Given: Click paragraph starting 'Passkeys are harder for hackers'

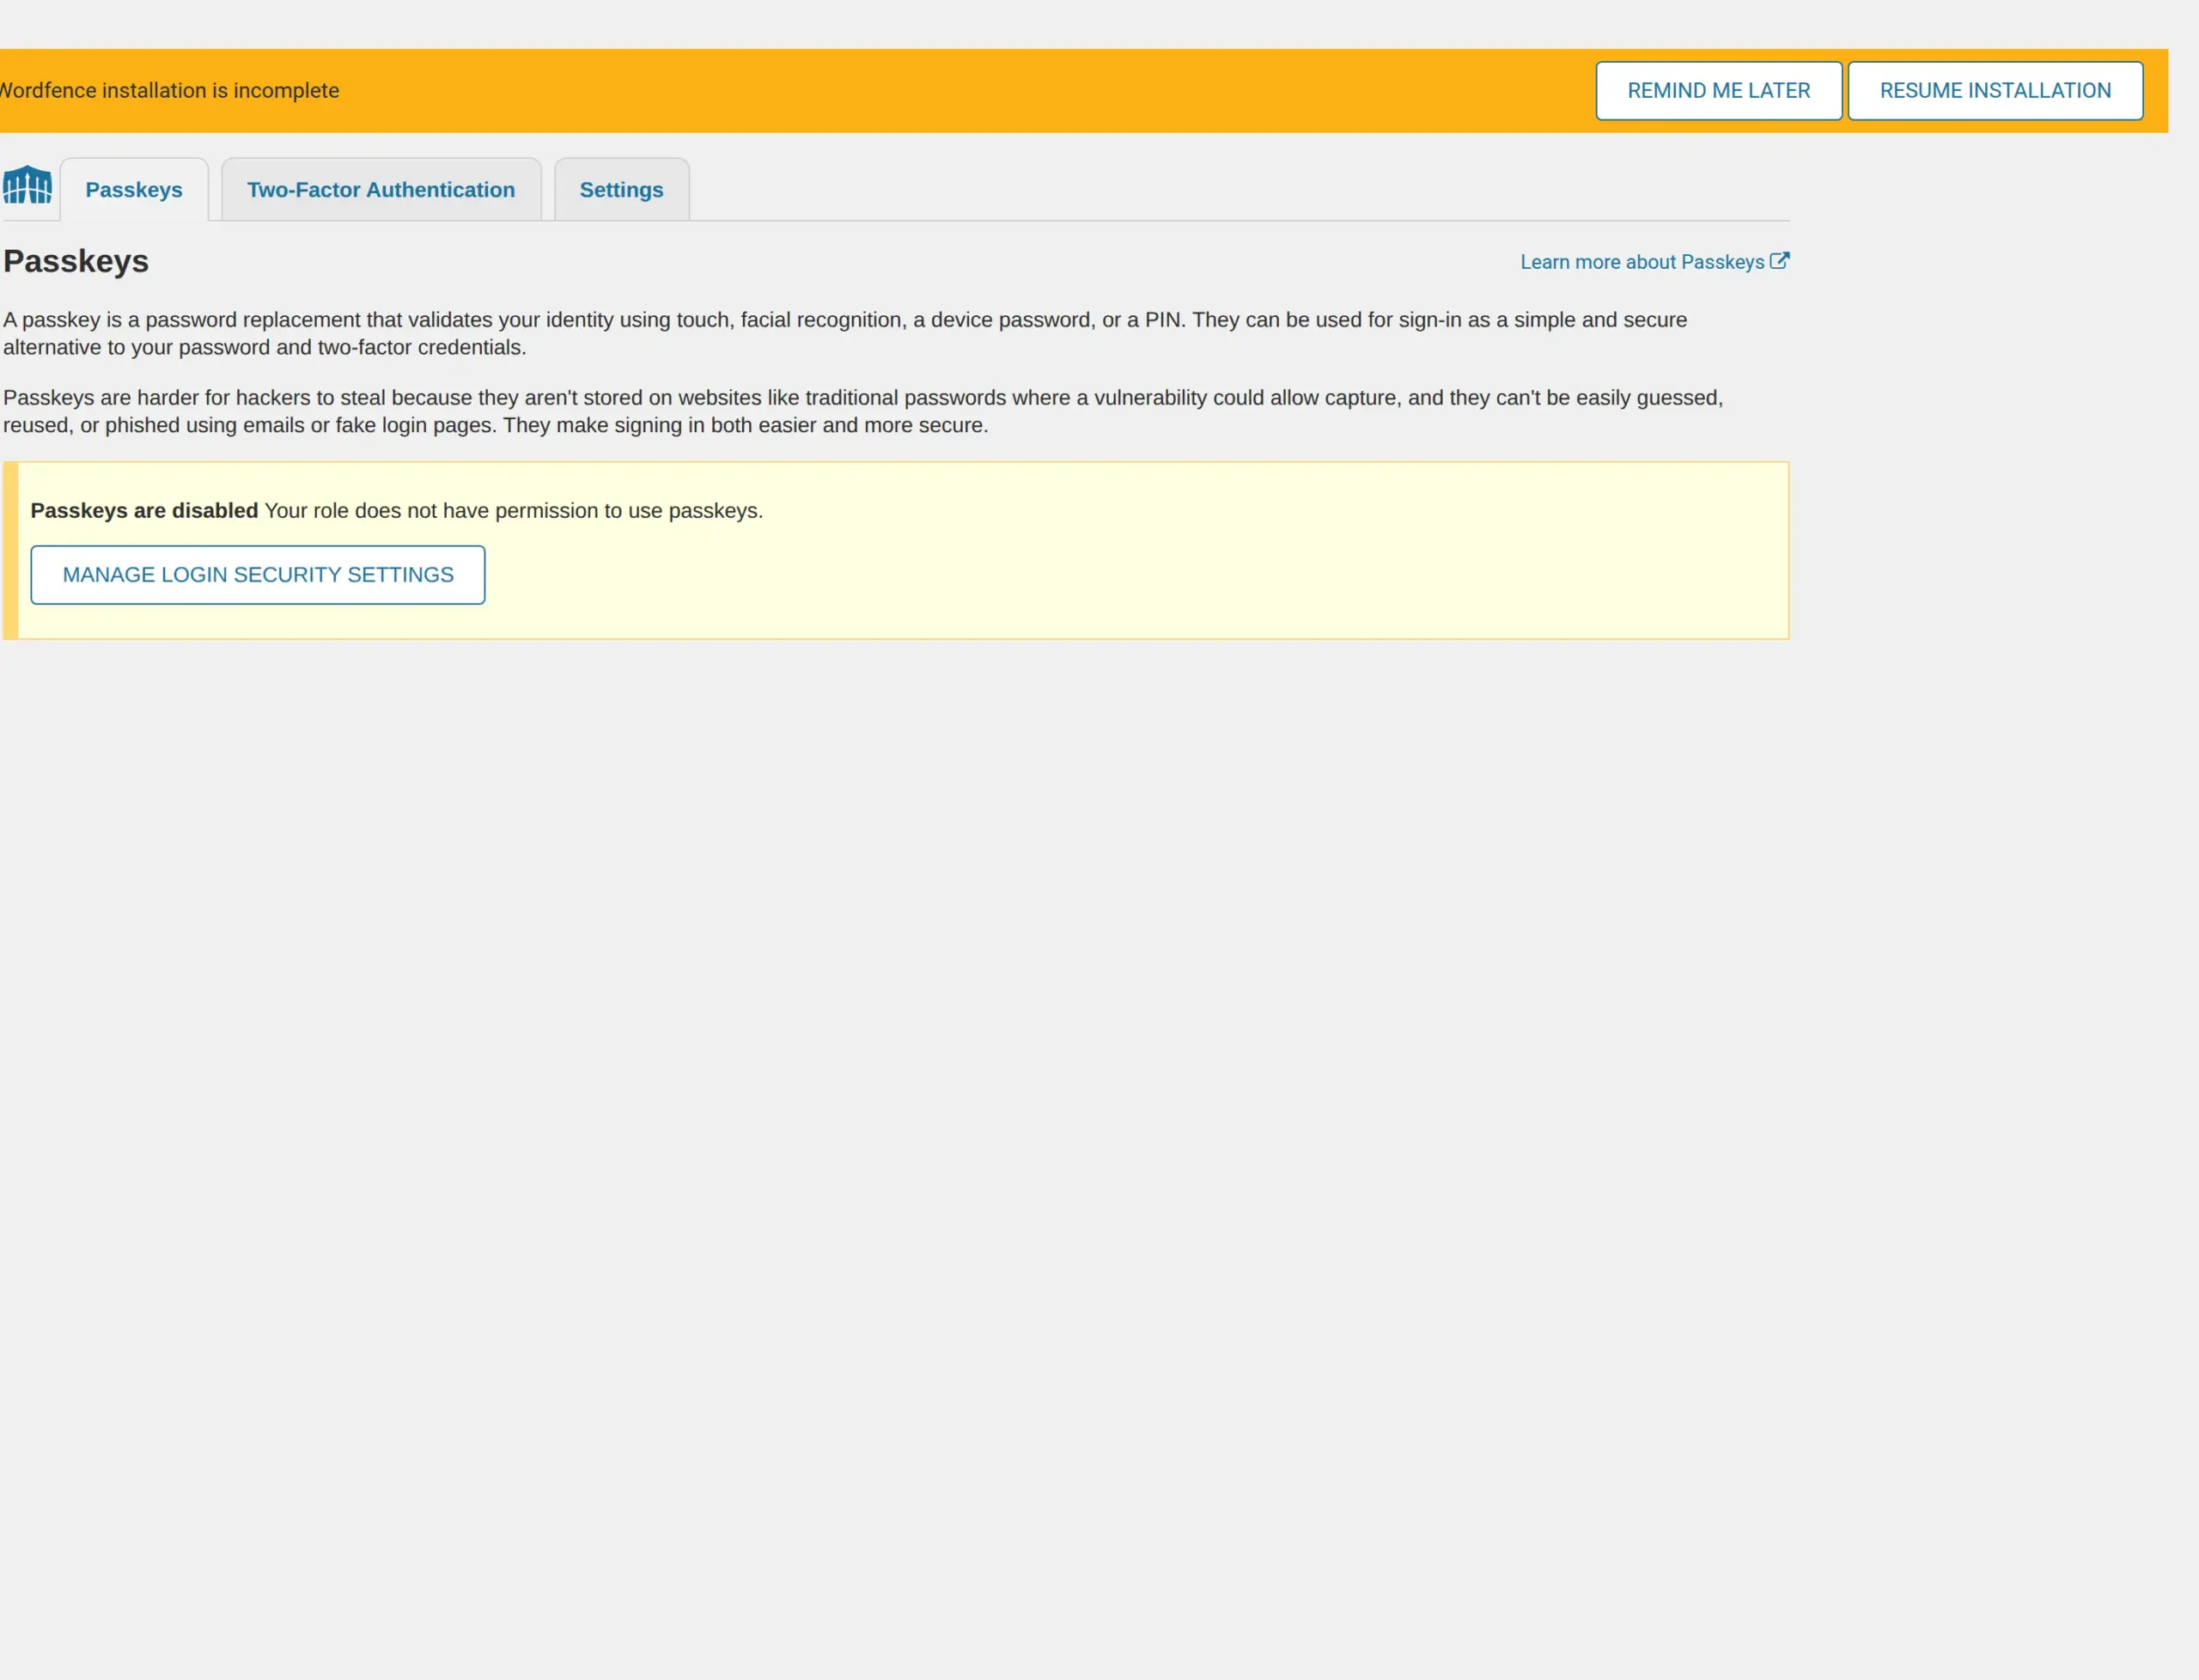Looking at the screenshot, I should click(x=863, y=411).
